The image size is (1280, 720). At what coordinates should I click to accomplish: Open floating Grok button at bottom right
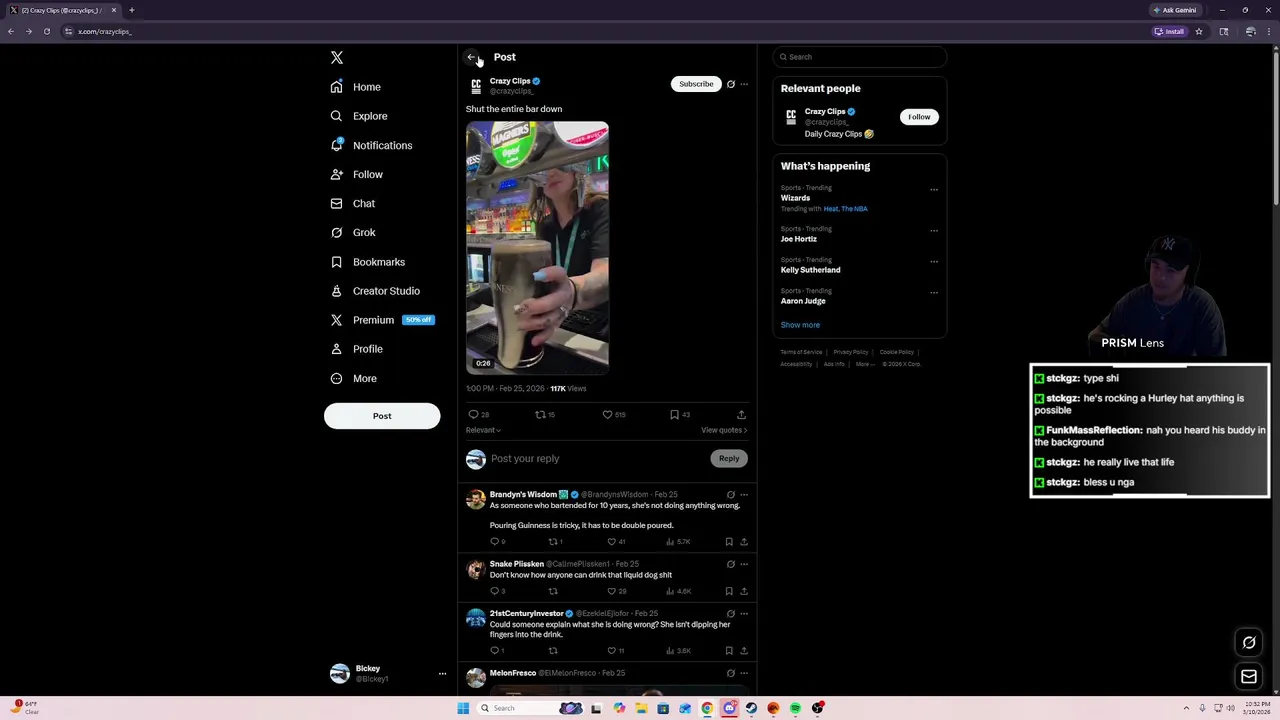(1249, 643)
